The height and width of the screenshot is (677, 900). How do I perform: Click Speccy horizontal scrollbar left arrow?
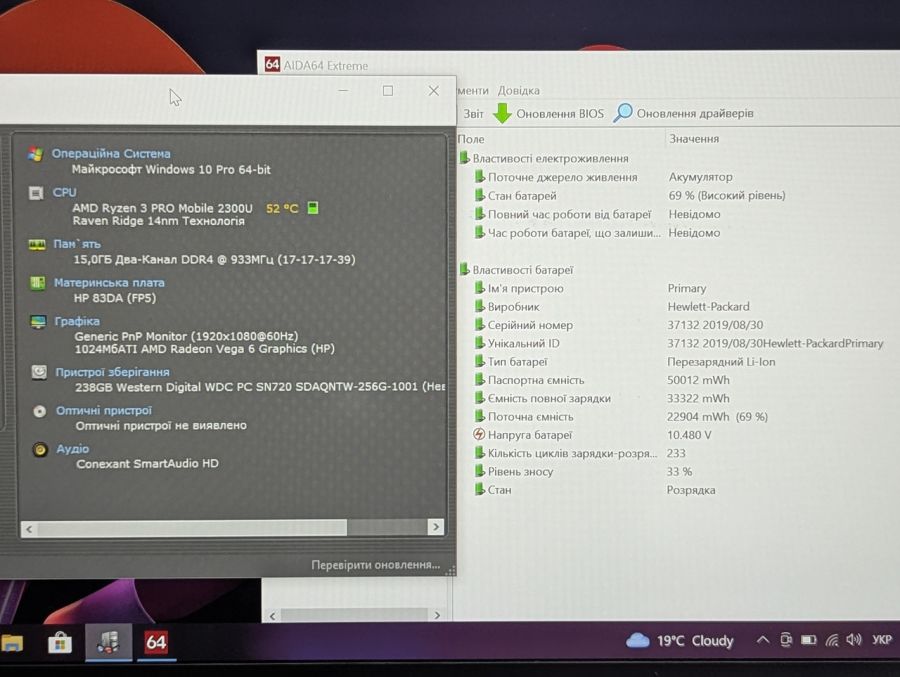29,528
